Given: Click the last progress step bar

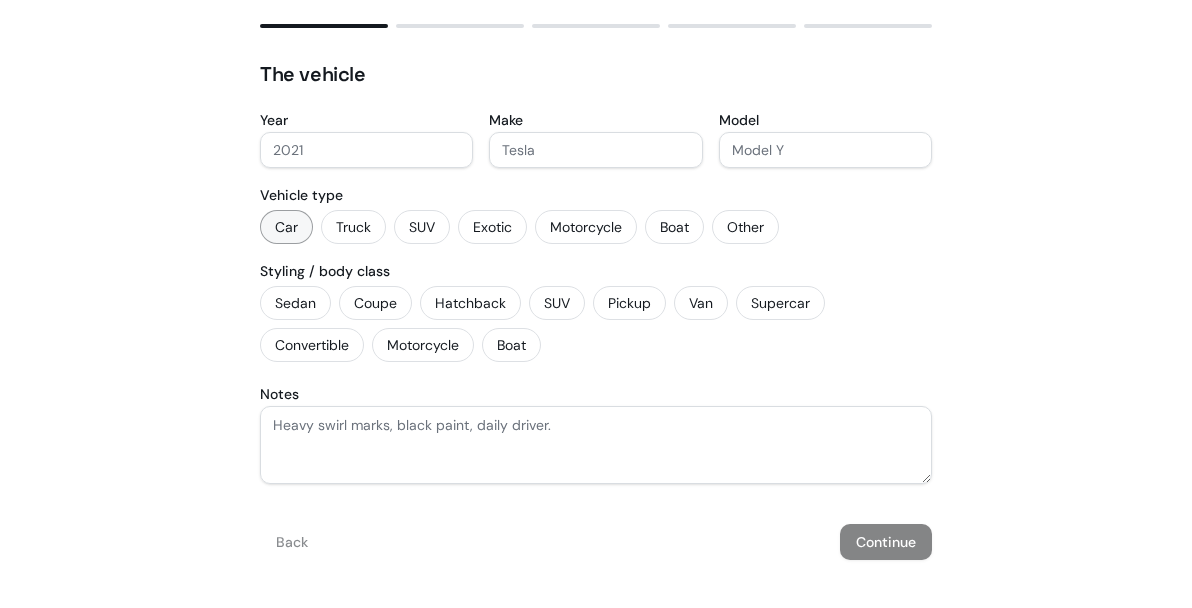Looking at the screenshot, I should point(868,26).
